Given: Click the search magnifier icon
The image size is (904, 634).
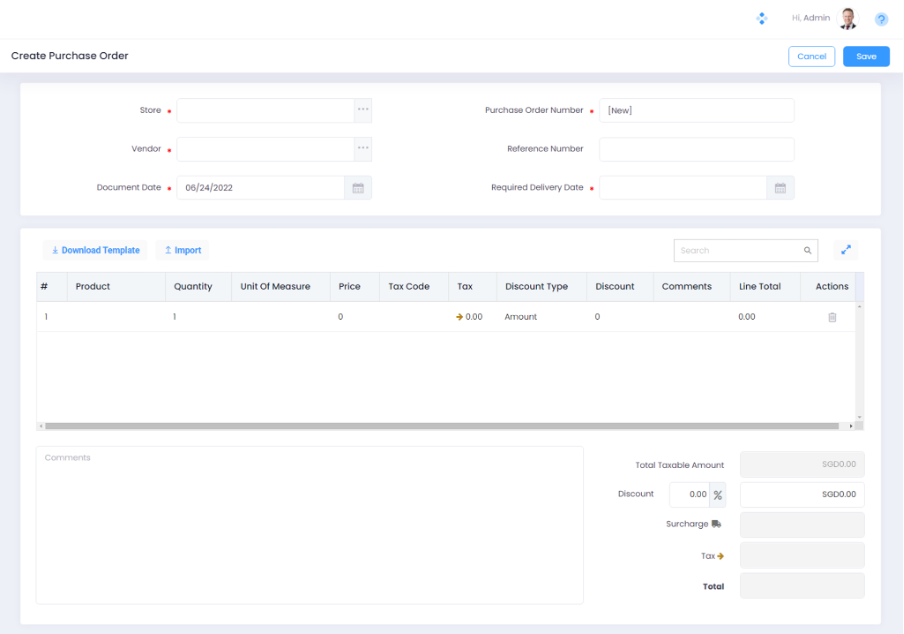Looking at the screenshot, I should pyautogui.click(x=807, y=251).
